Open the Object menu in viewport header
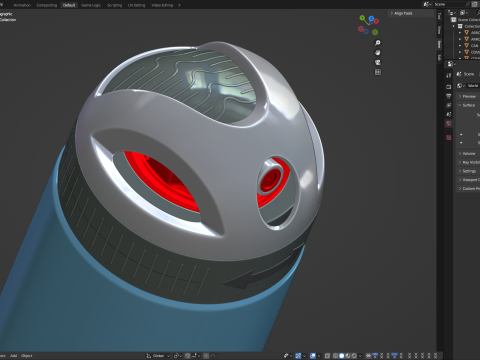Image resolution: width=480 pixels, height=360 pixels. [x=27, y=356]
